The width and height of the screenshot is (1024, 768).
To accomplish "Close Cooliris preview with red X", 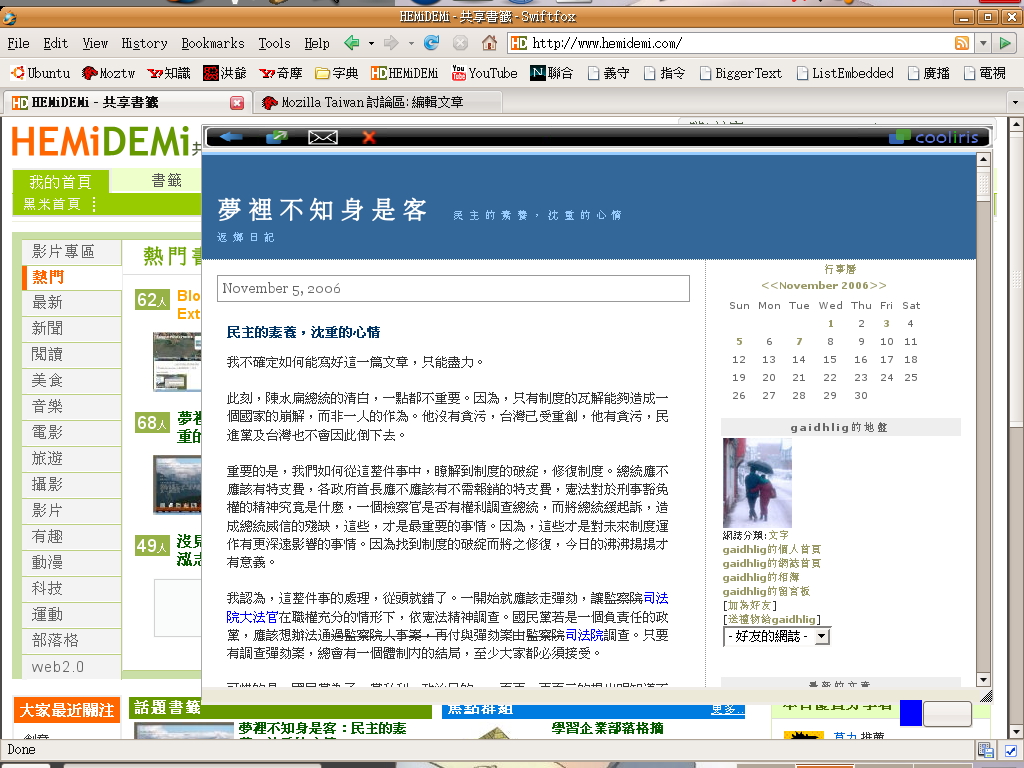I will [369, 137].
